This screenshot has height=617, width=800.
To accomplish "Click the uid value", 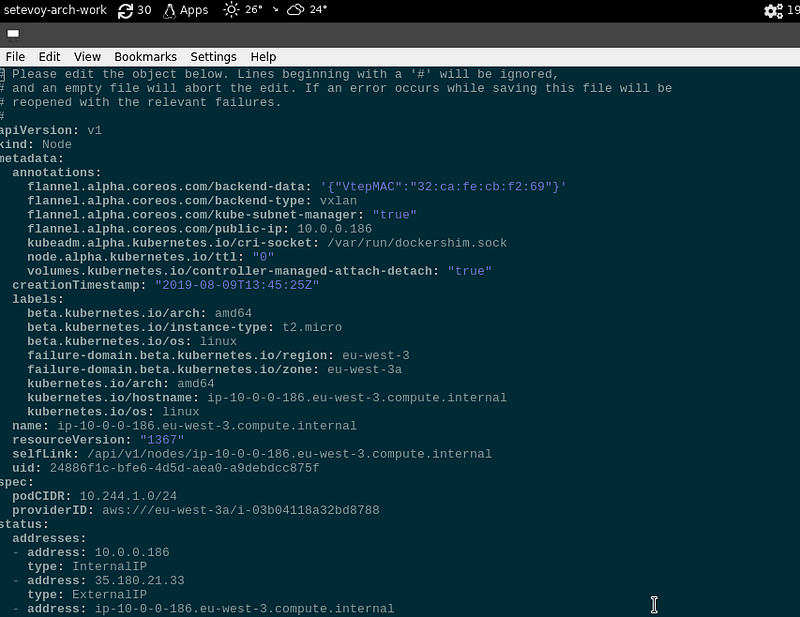I will pos(184,468).
